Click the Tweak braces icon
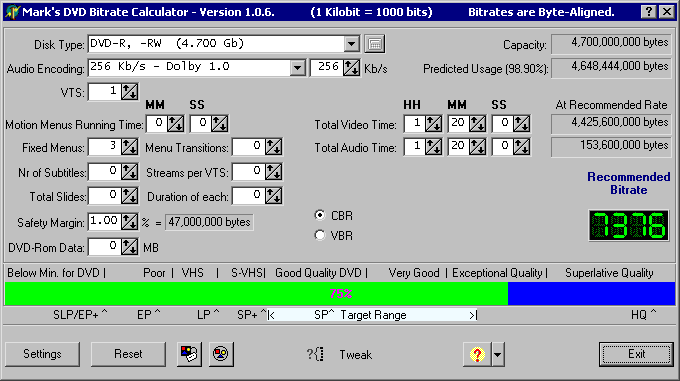 pyautogui.click(x=315, y=354)
